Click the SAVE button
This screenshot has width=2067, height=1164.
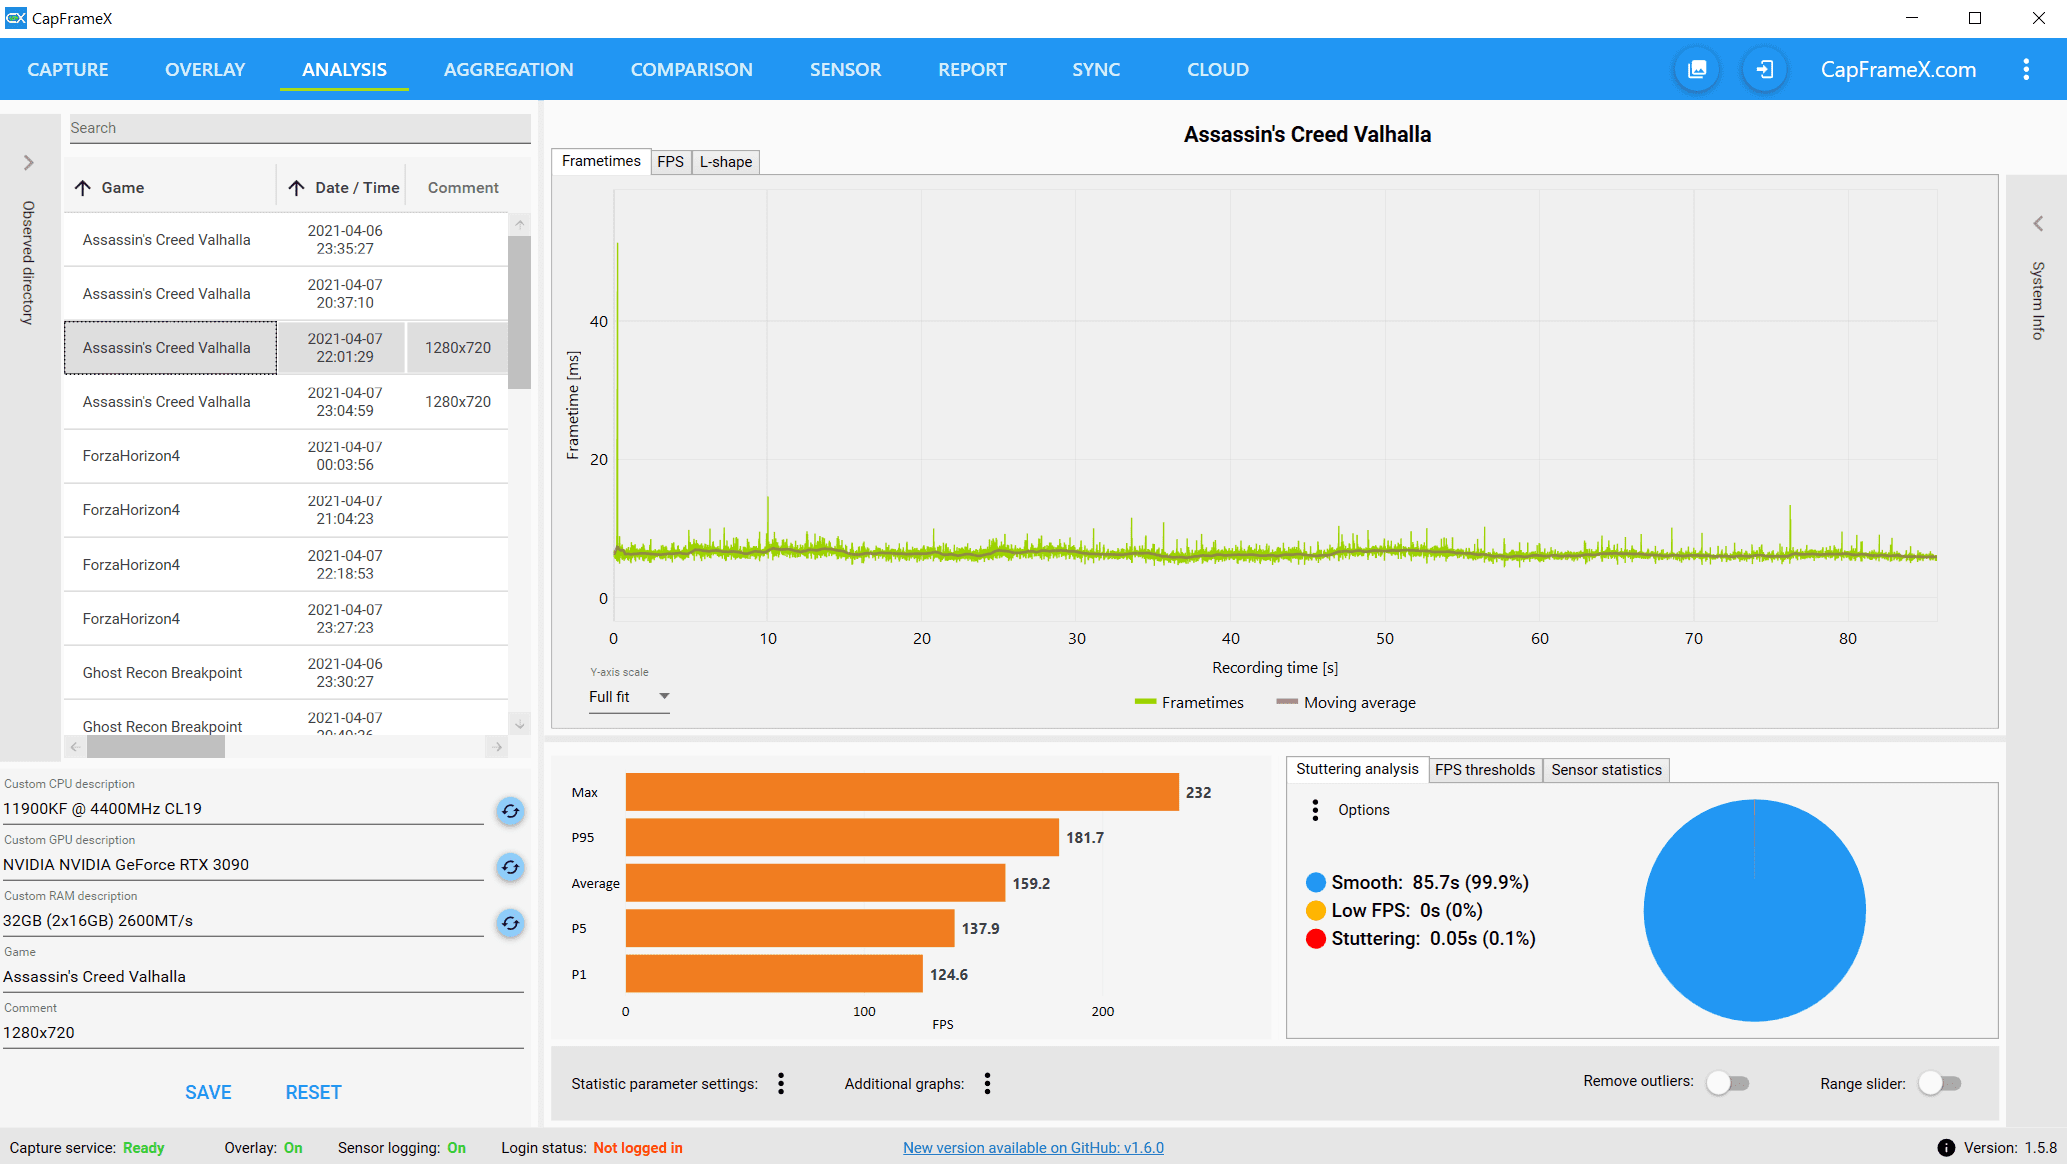click(208, 1092)
